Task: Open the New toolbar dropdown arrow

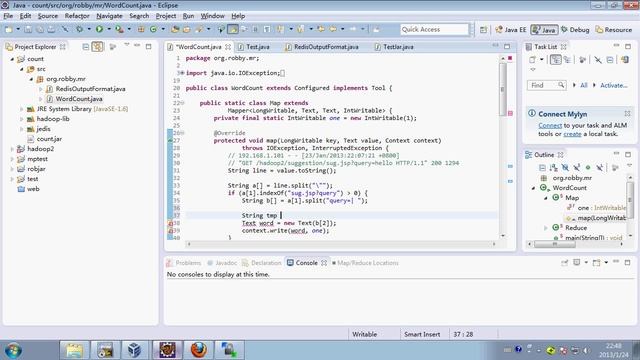Action: tap(18, 29)
